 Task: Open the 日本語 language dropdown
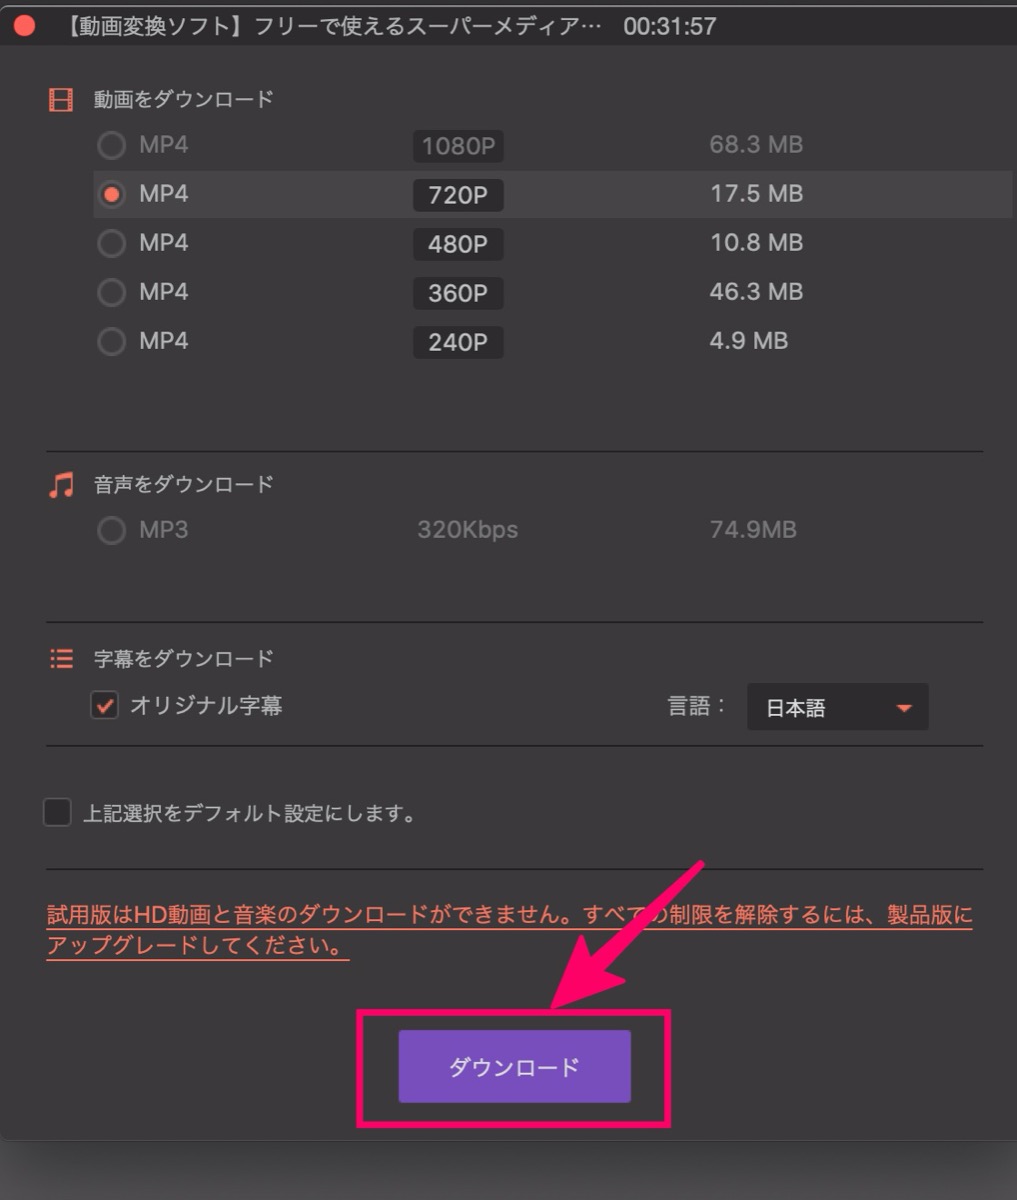(837, 707)
